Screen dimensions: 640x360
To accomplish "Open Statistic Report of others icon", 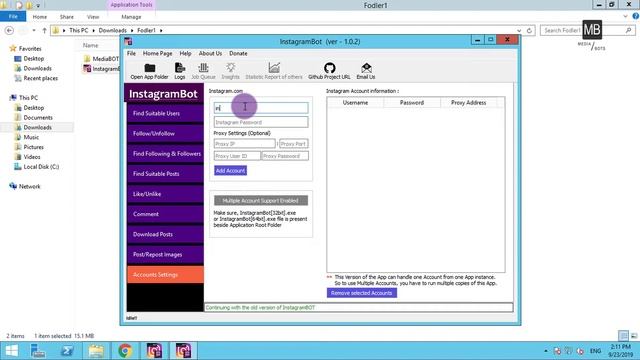I will [x=274, y=71].
